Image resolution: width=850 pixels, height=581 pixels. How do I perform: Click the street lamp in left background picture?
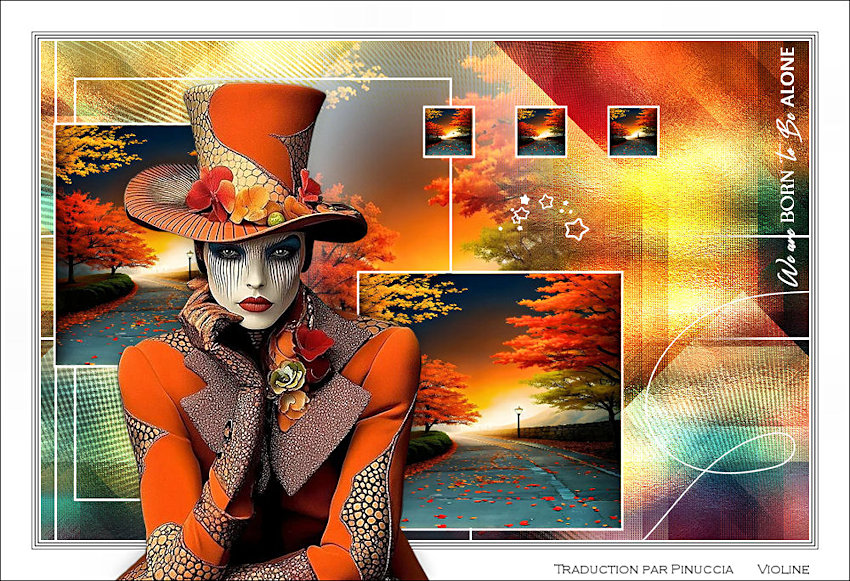click(189, 264)
